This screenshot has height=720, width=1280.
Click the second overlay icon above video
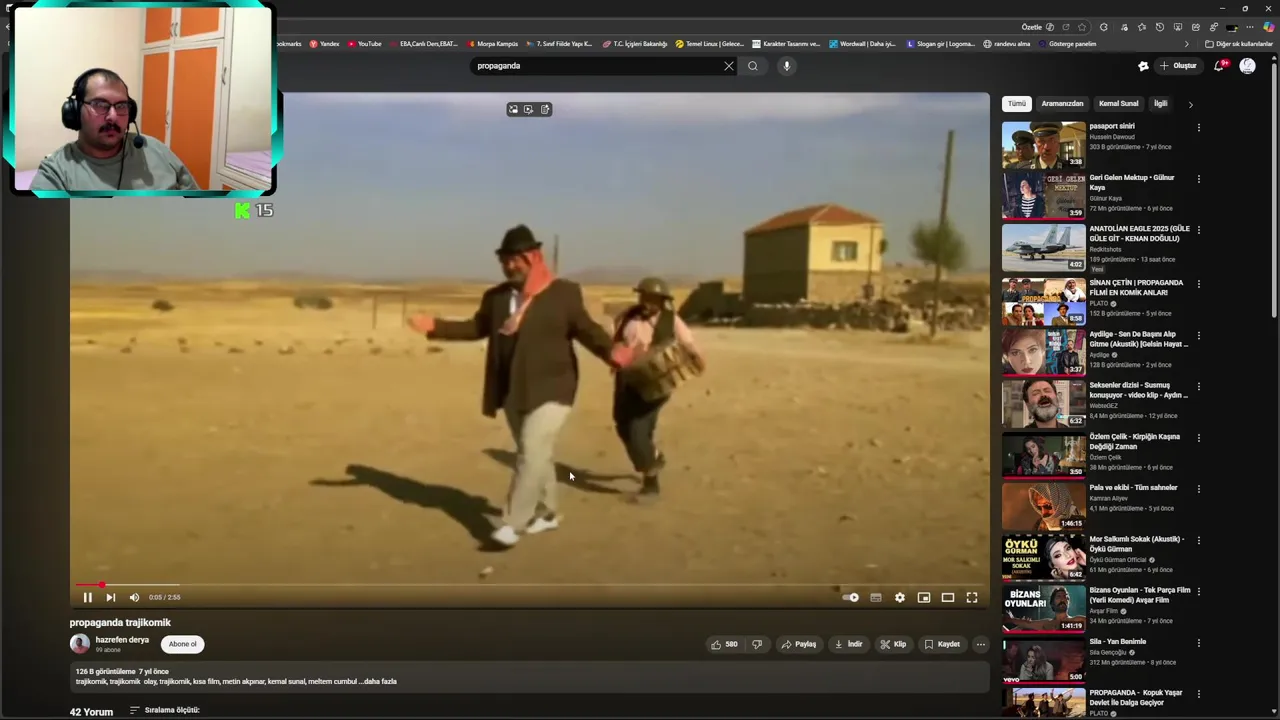(529, 109)
